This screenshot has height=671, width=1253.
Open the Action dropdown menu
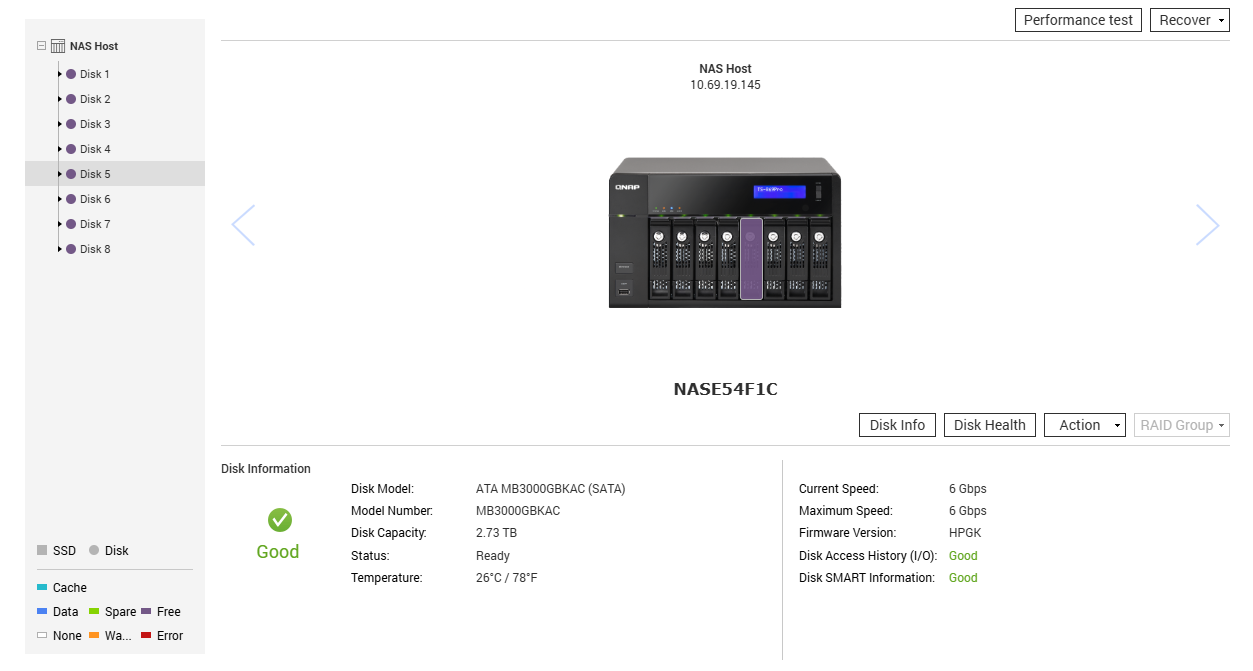click(1084, 424)
